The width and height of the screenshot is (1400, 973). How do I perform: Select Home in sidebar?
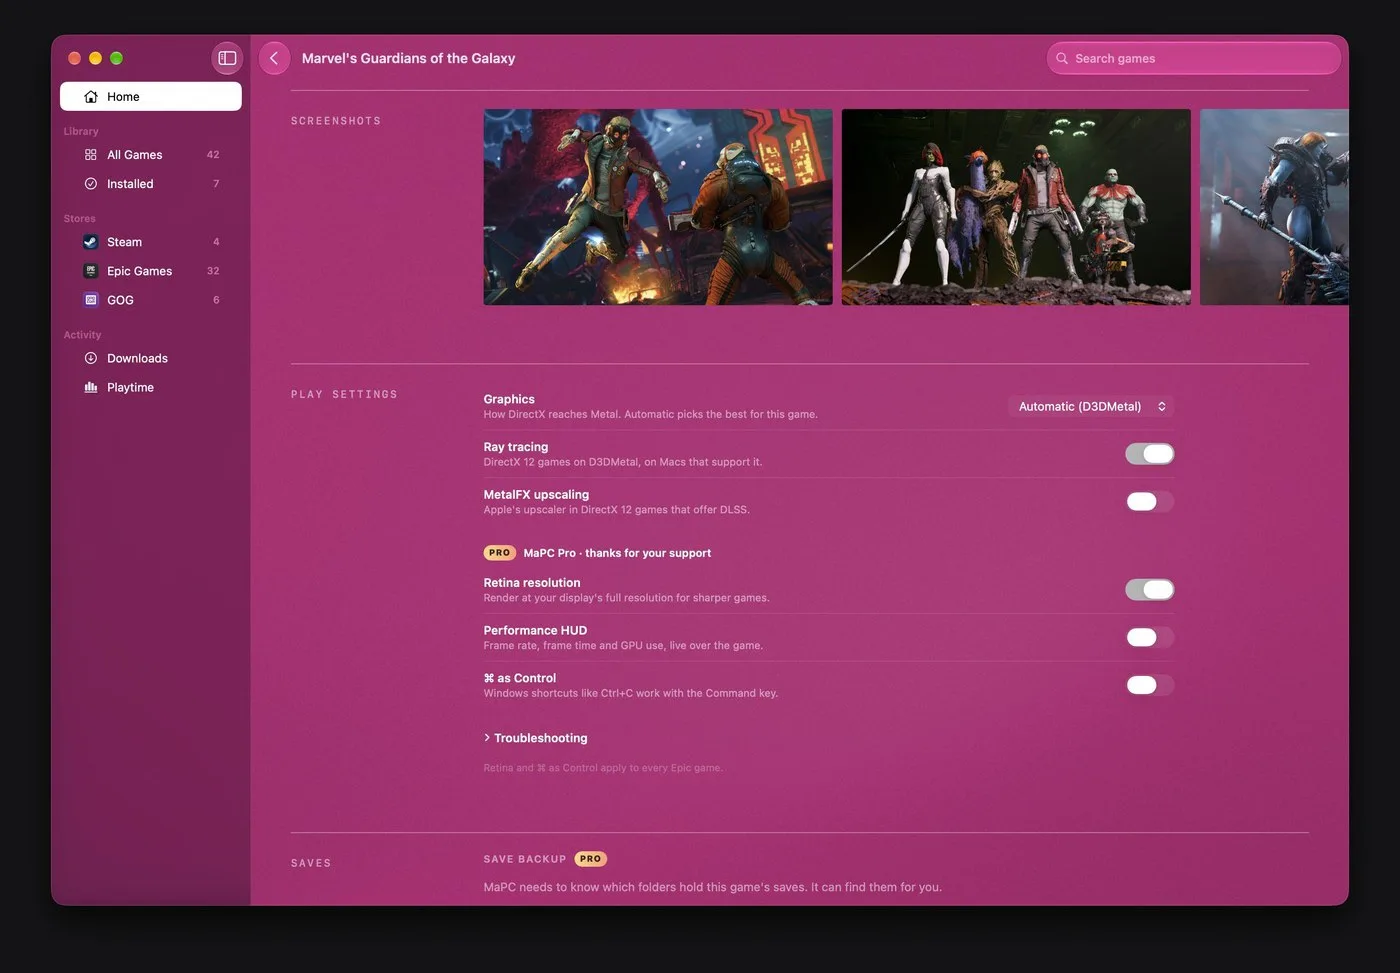click(151, 97)
